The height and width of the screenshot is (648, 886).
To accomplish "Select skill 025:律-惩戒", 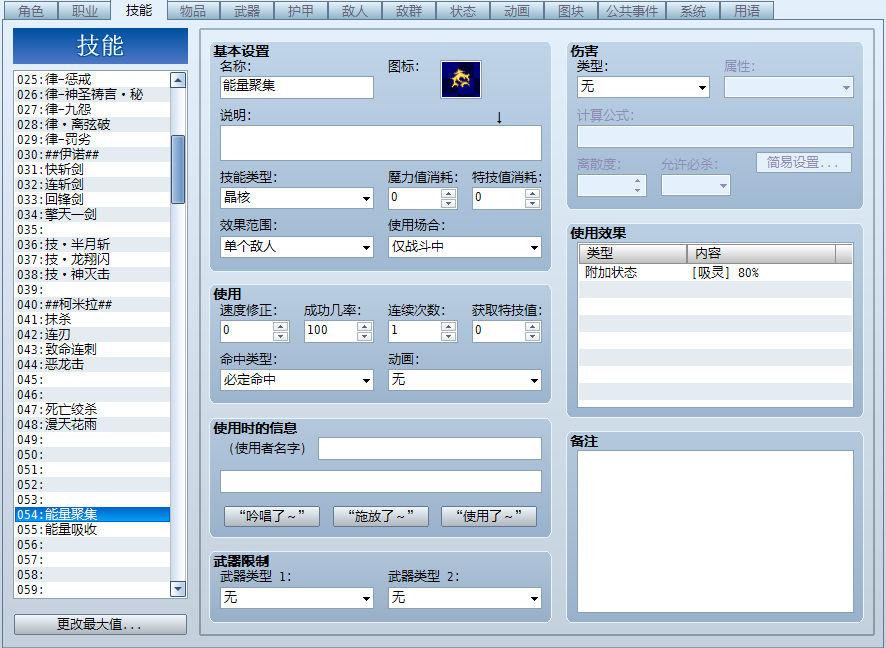I will [92, 79].
